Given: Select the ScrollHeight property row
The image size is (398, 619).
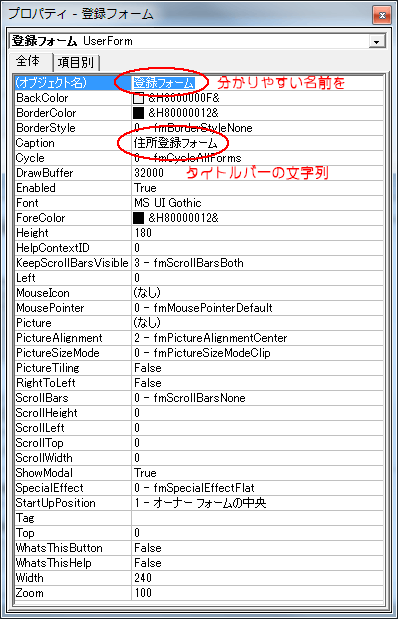Looking at the screenshot, I should [199, 413].
